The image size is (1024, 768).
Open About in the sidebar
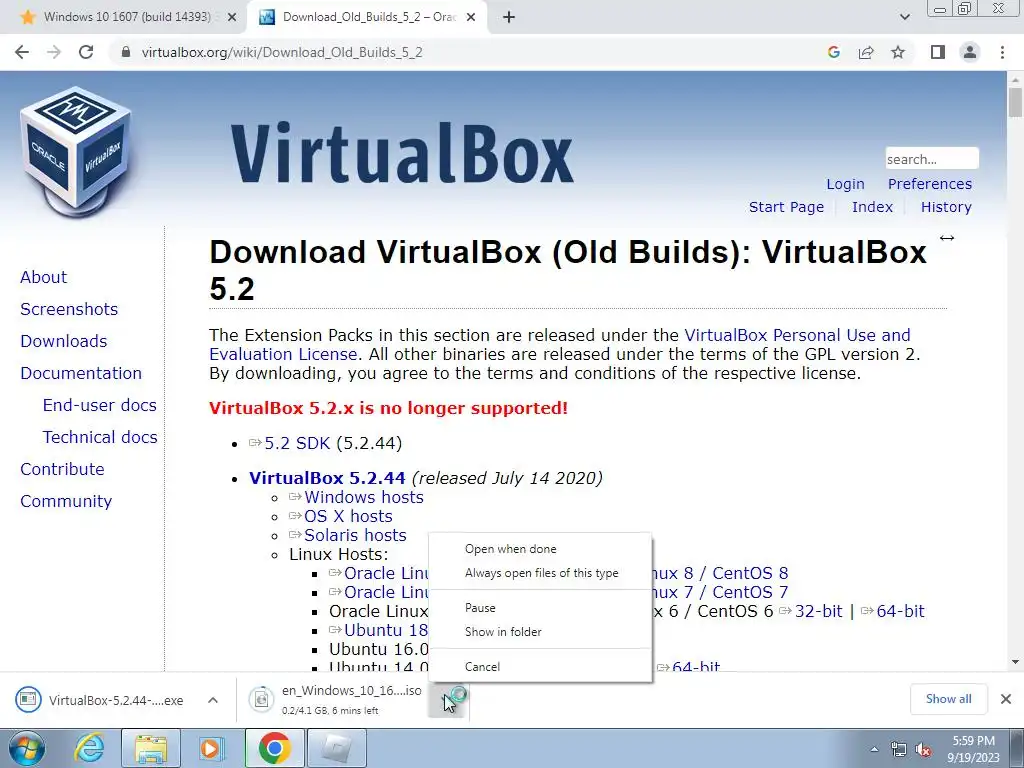pos(43,277)
